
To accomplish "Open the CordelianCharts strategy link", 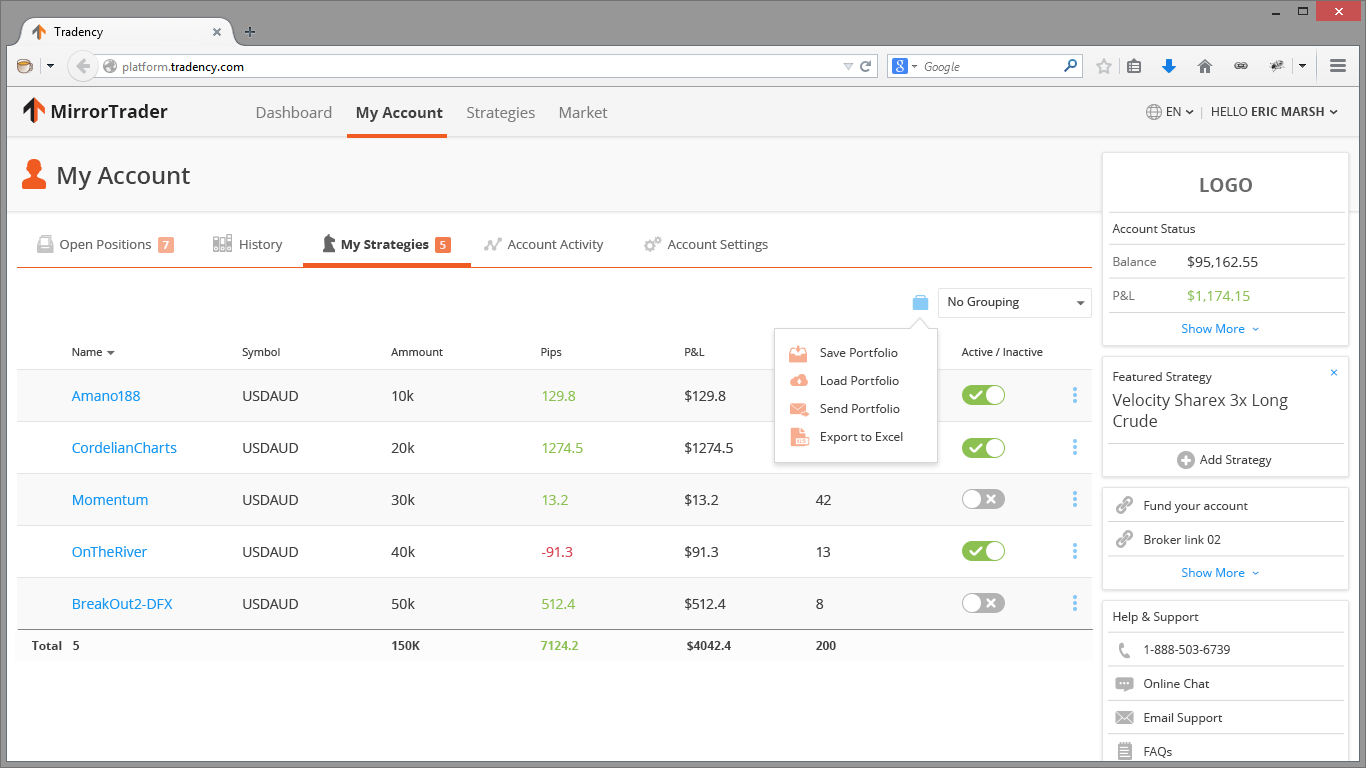I will click(124, 448).
